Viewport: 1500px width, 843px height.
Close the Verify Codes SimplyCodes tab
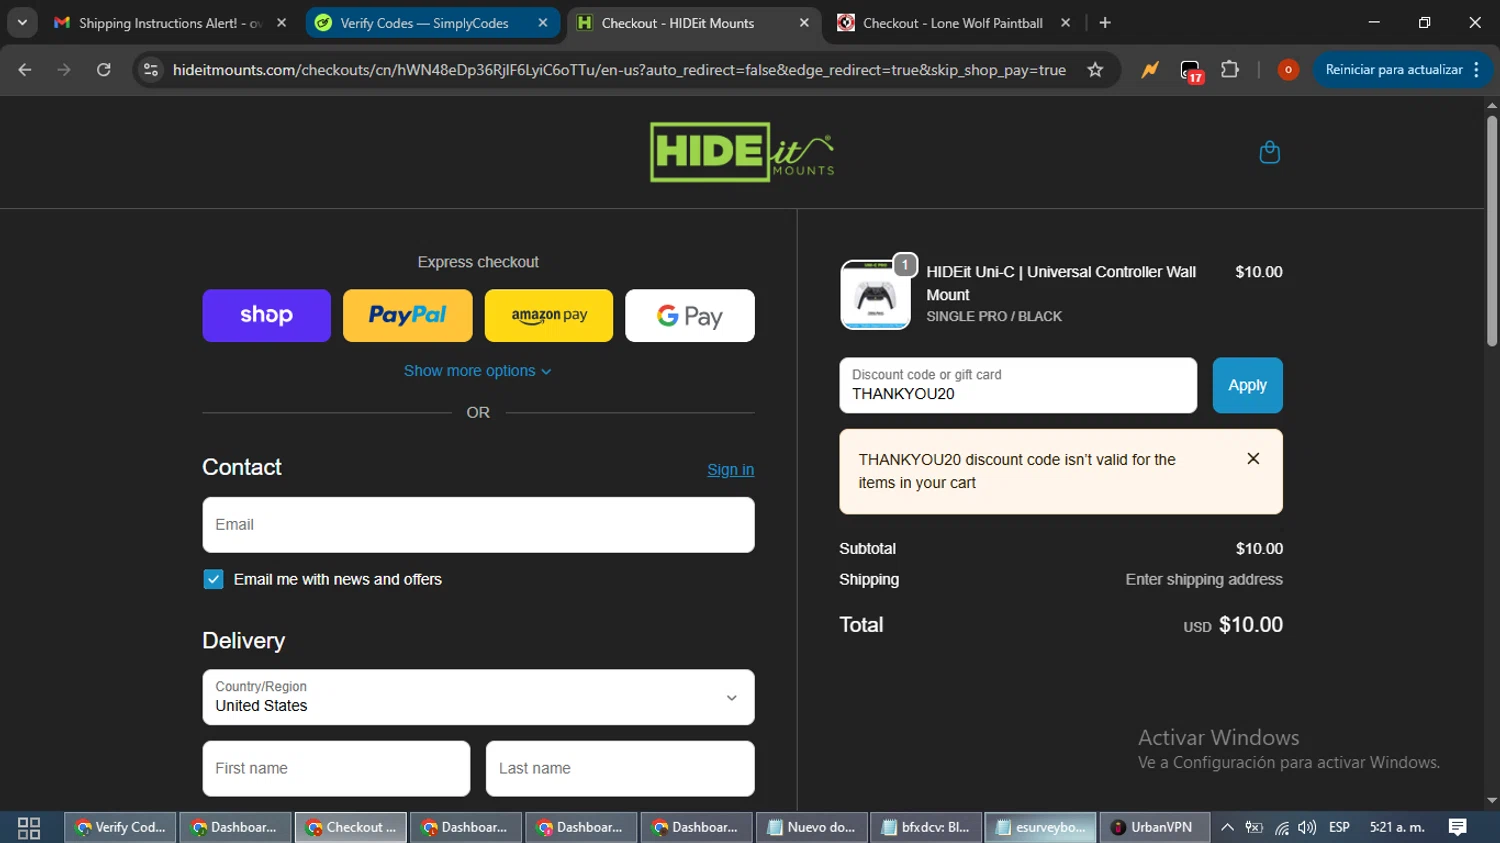coord(542,22)
